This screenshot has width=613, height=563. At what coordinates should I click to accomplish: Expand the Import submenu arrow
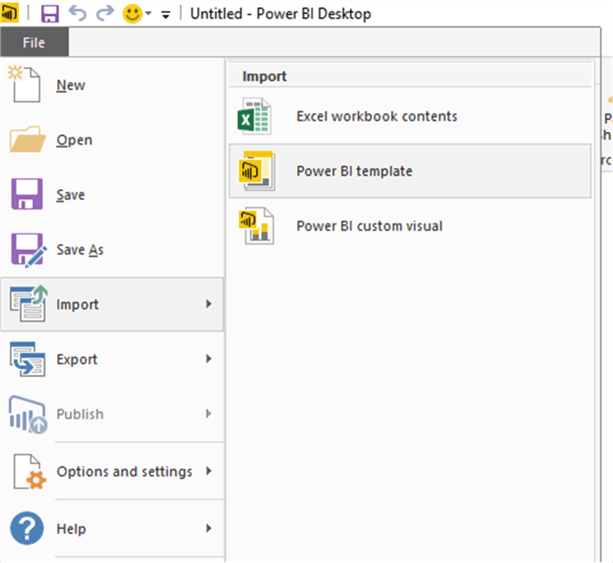pos(209,304)
